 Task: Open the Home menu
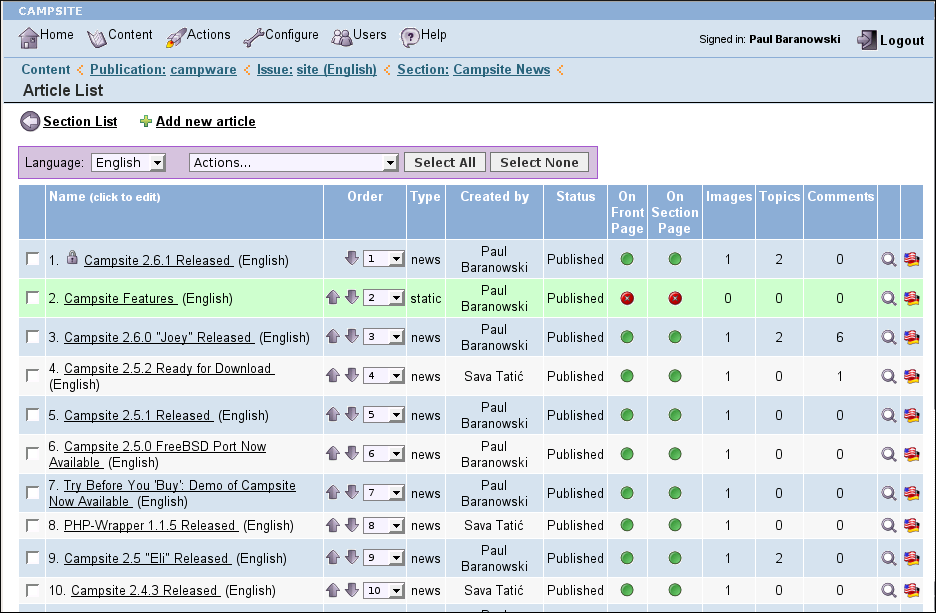tap(46, 36)
